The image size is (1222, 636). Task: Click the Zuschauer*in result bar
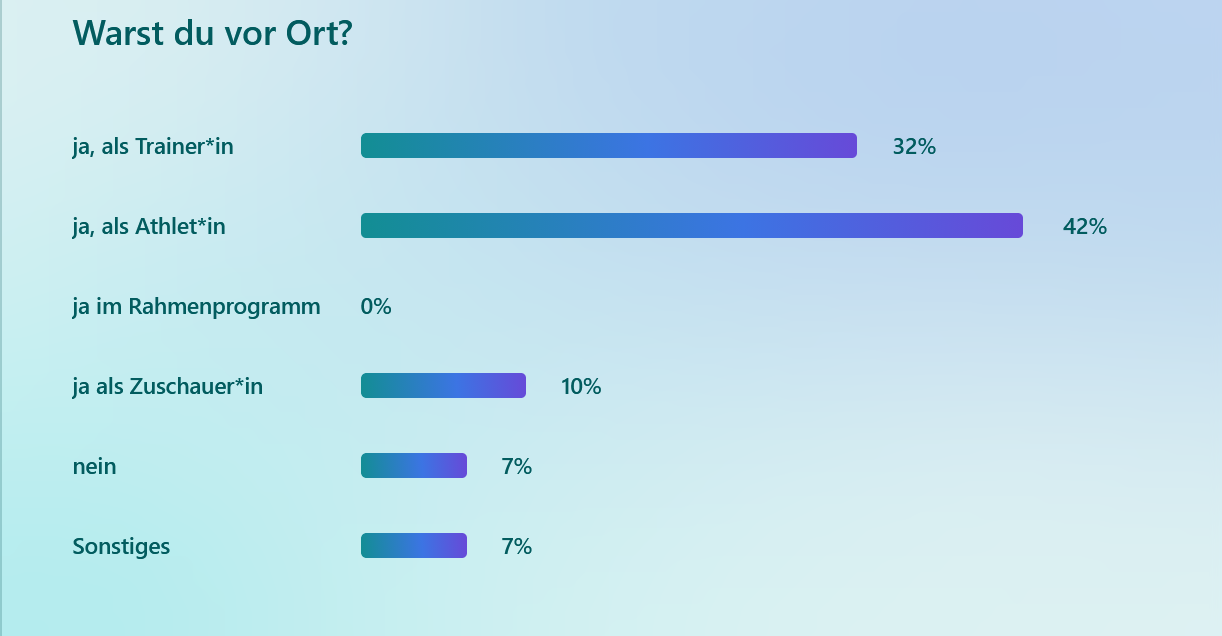(x=443, y=386)
